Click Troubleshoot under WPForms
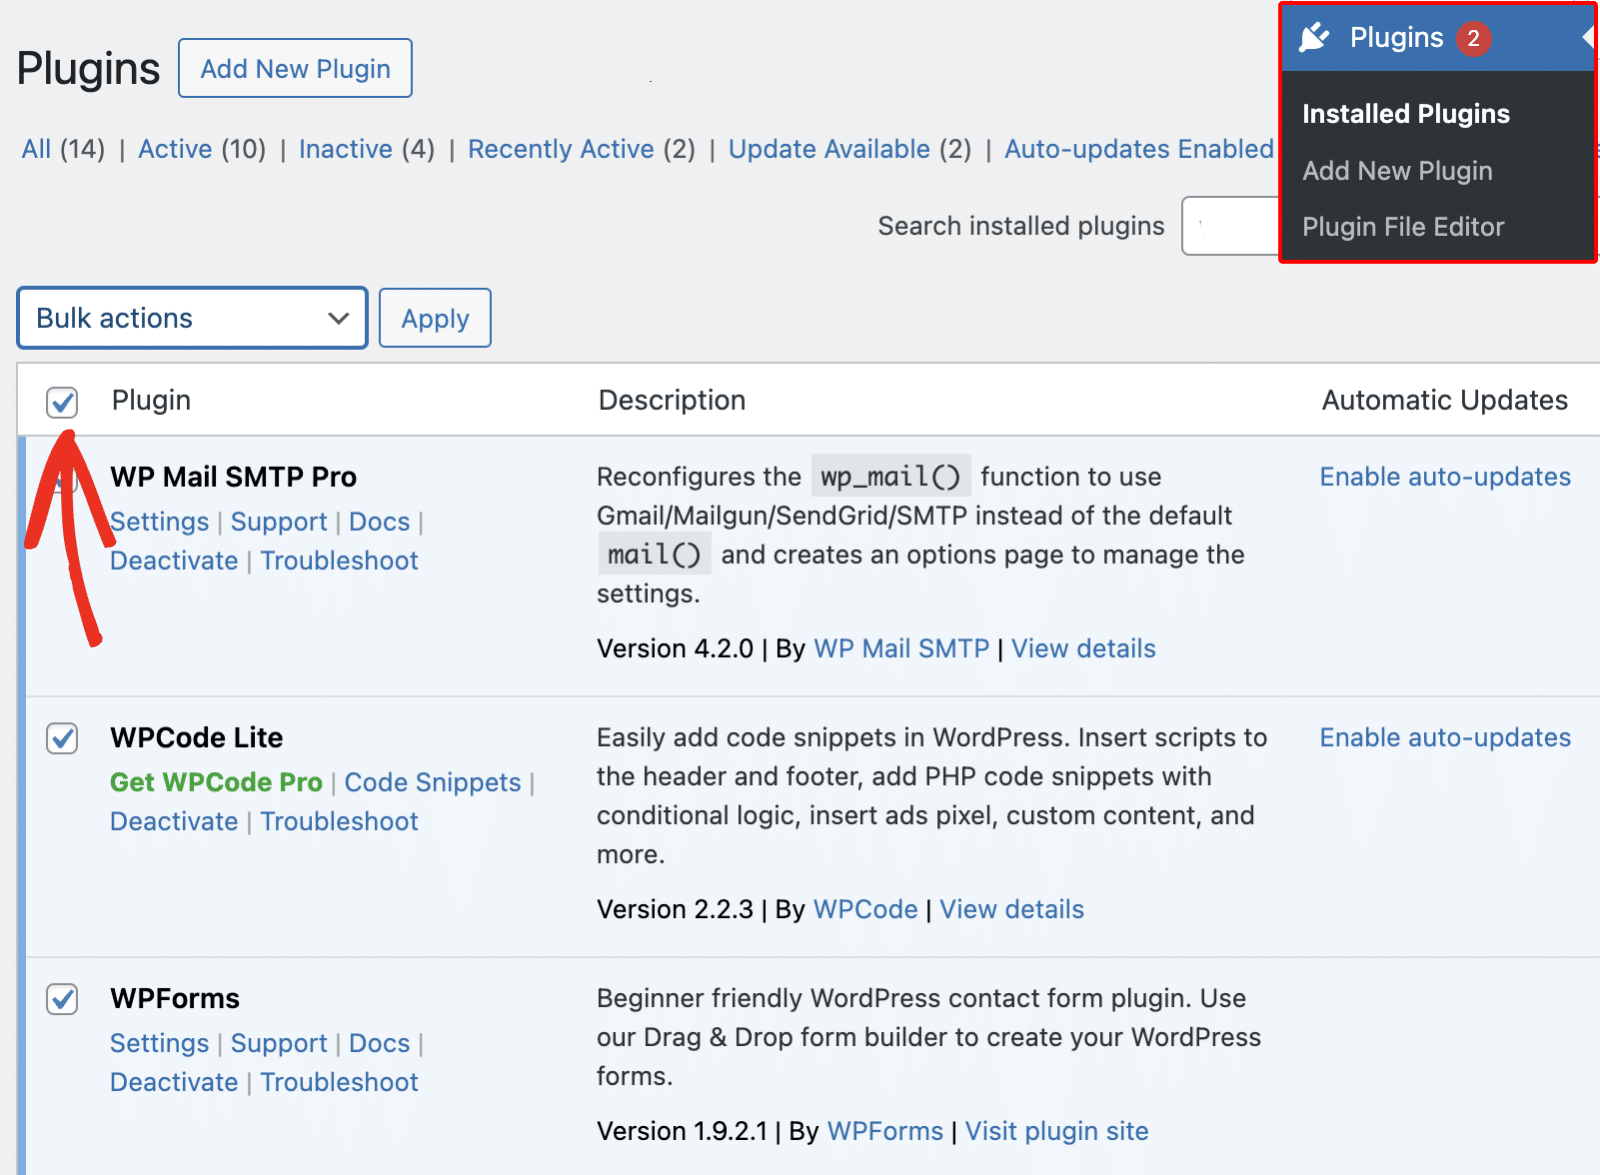Viewport: 1600px width, 1175px height. tap(339, 1083)
